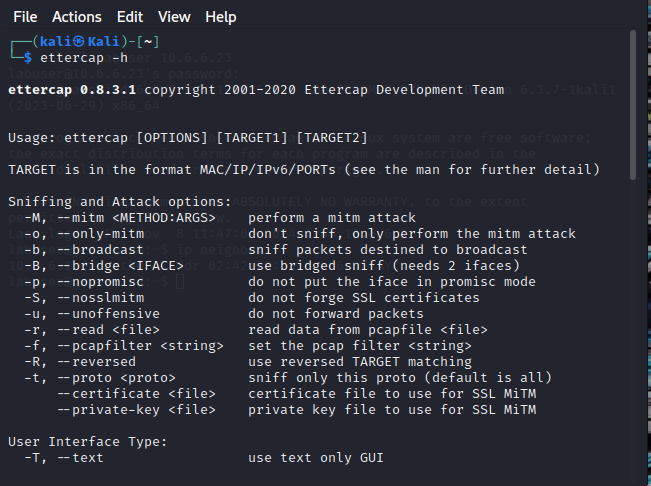651x486 pixels.
Task: Click the '--unoffensive' option text
Action: click(108, 314)
